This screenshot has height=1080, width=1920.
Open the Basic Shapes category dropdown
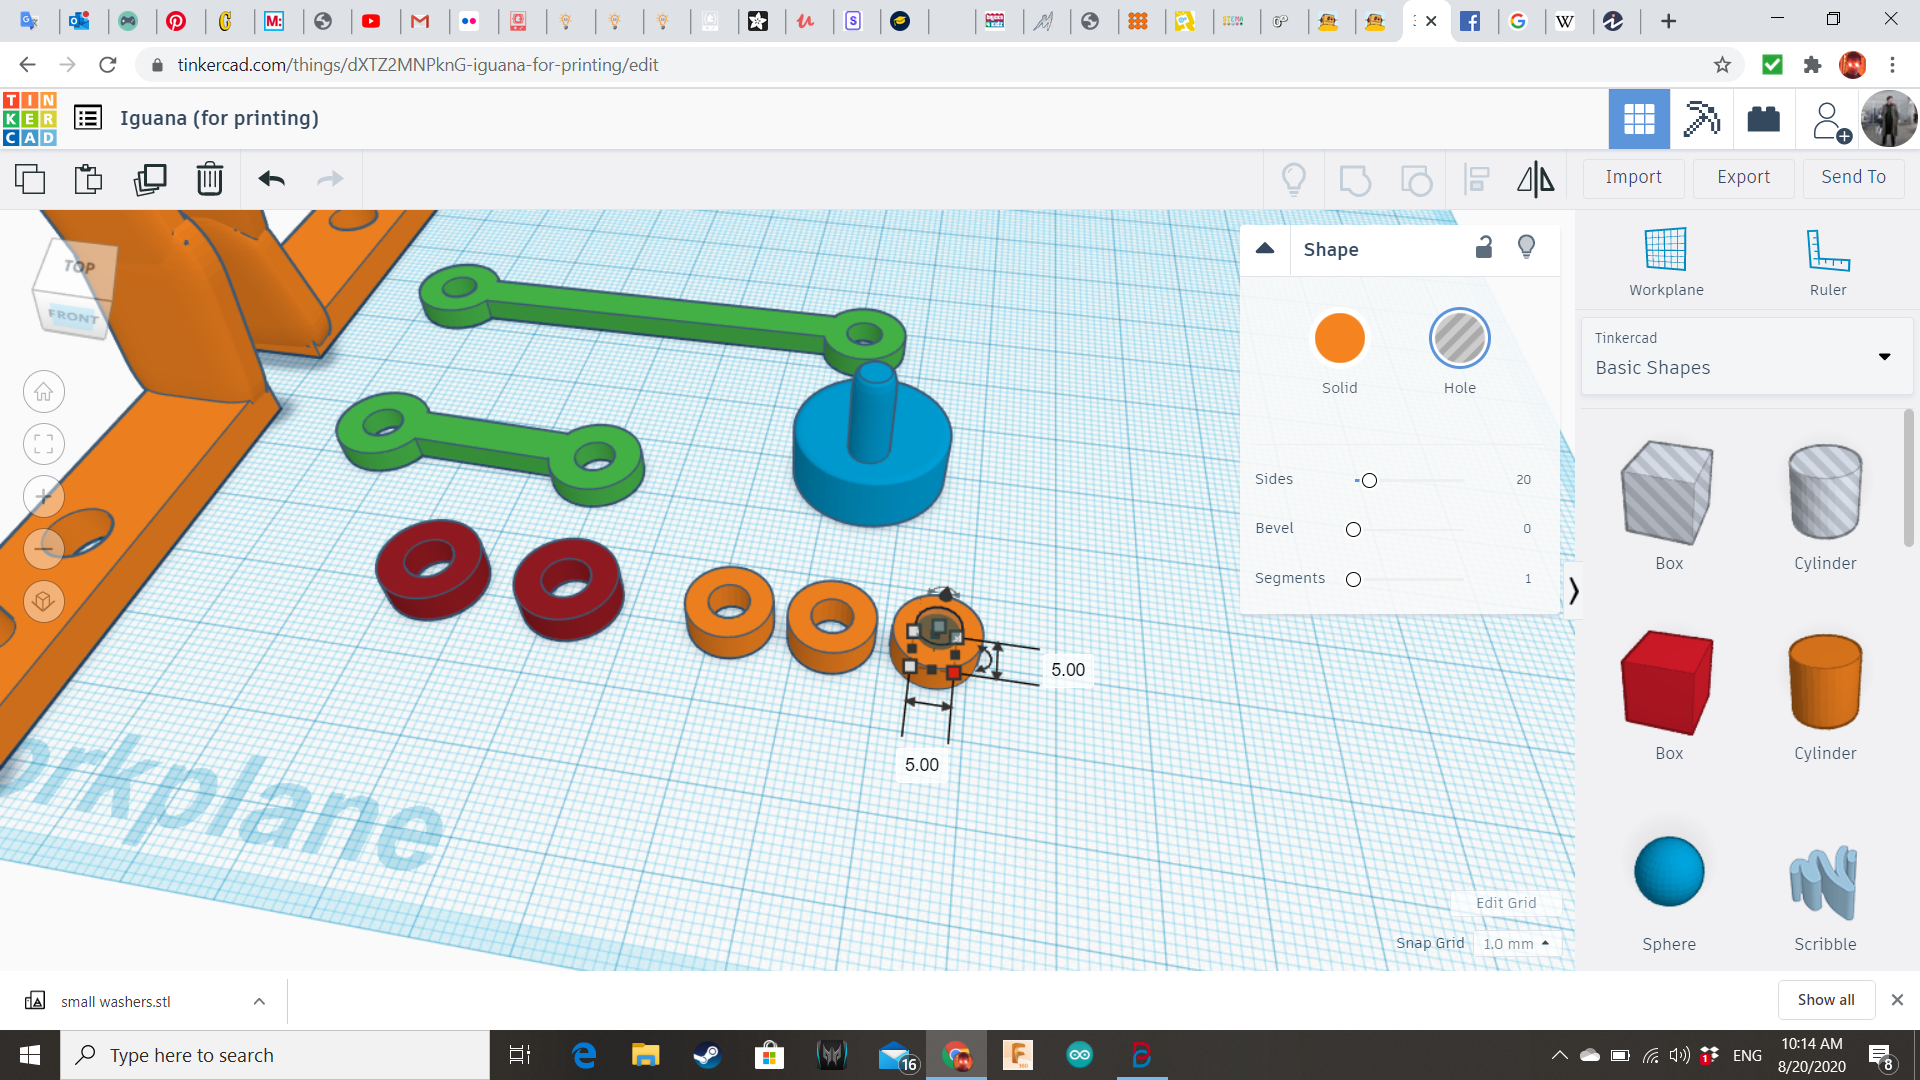click(1746, 356)
